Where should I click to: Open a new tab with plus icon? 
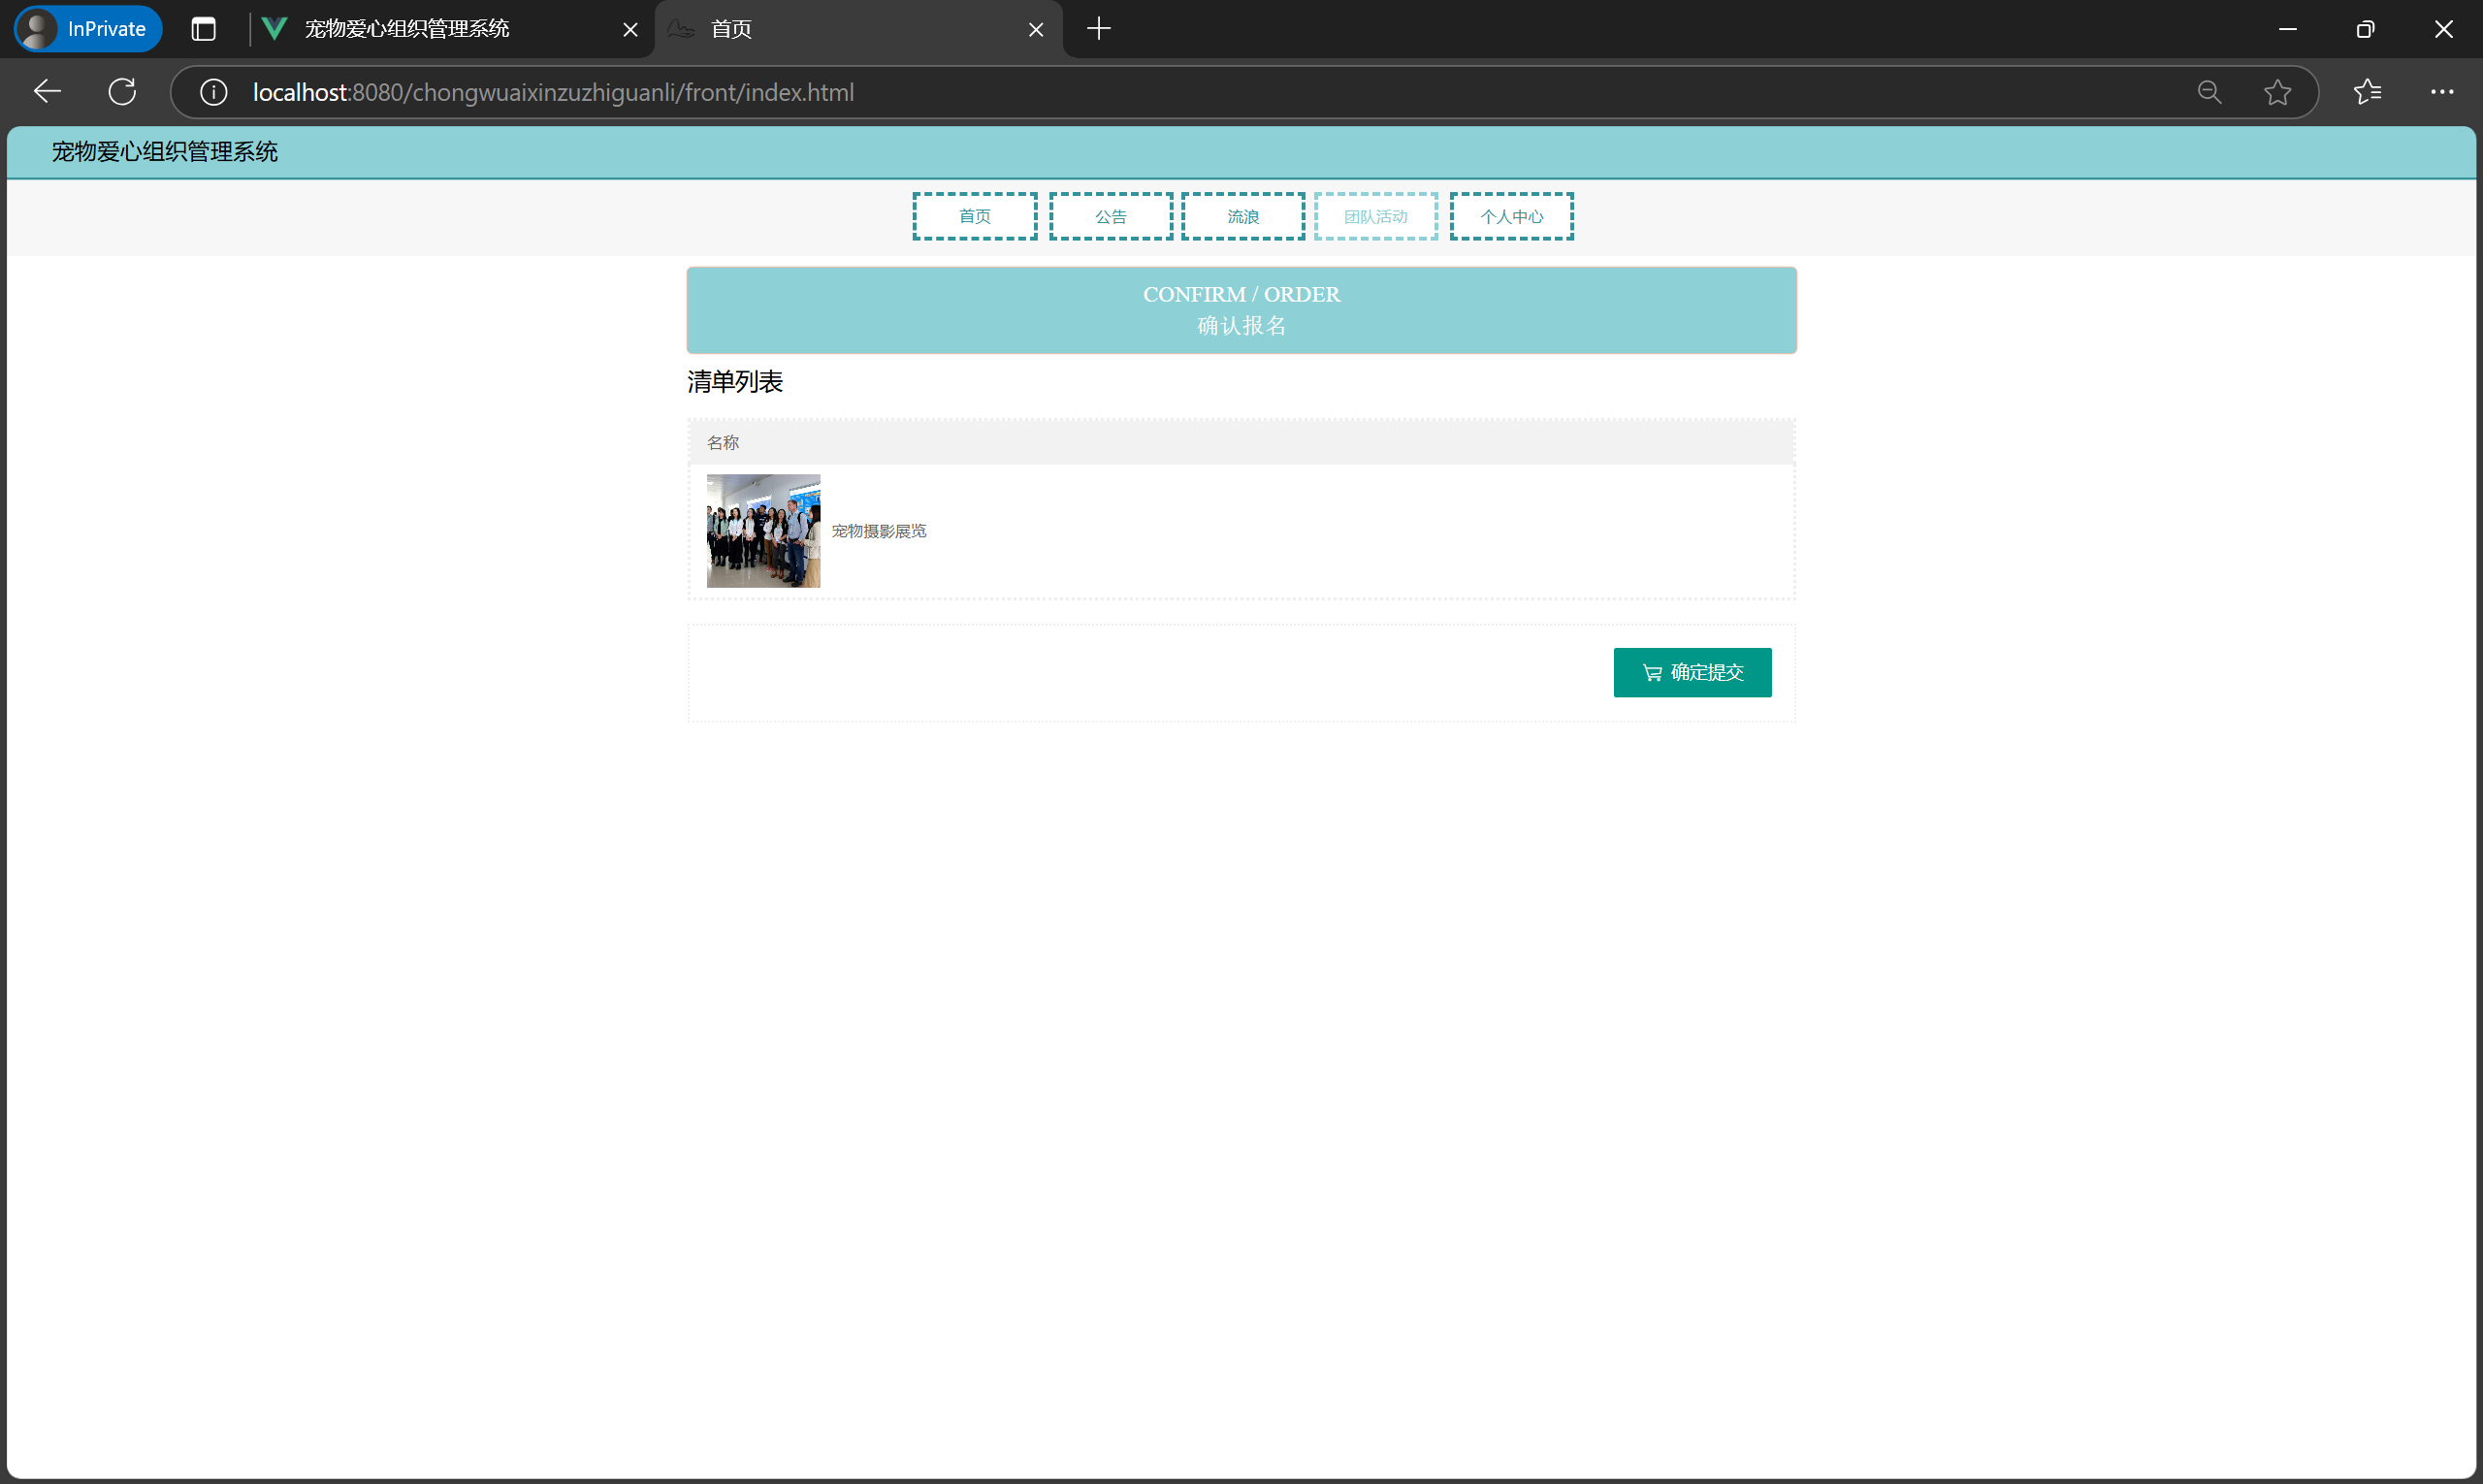1098,29
